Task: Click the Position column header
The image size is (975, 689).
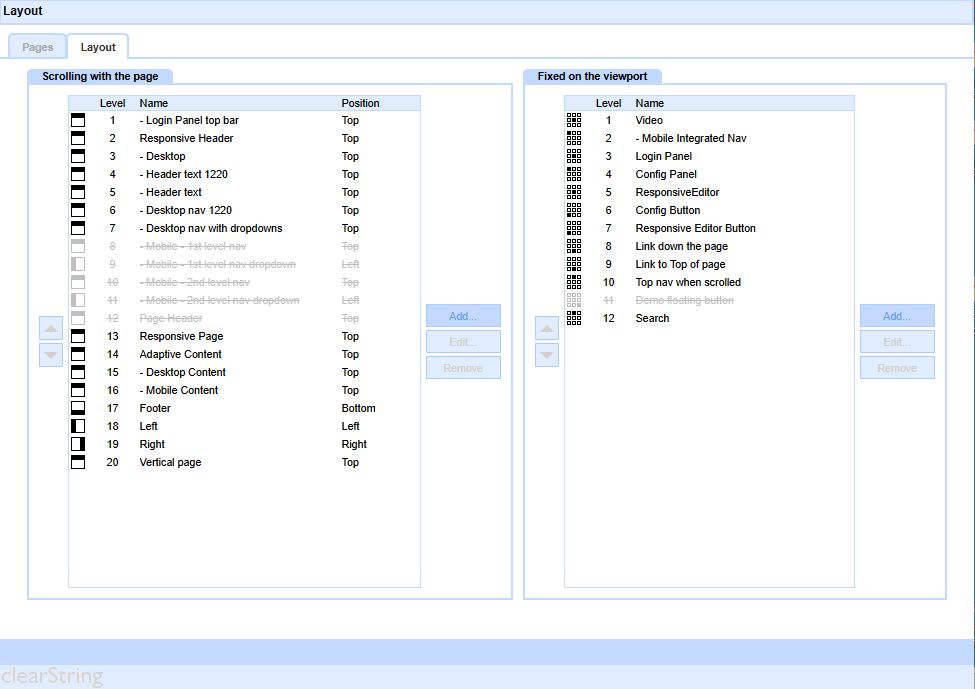Action: (x=361, y=103)
